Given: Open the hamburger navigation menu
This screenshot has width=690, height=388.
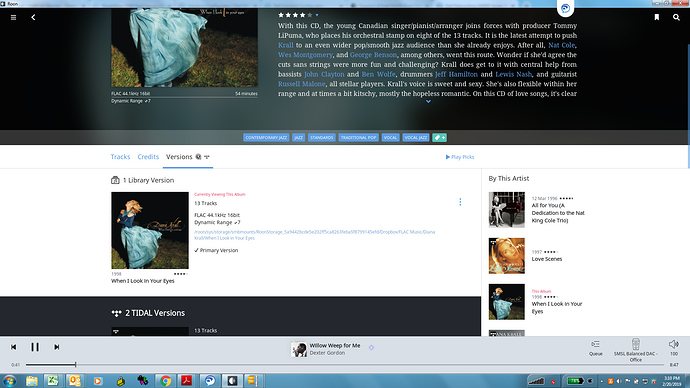Looking at the screenshot, I should tap(14, 18).
